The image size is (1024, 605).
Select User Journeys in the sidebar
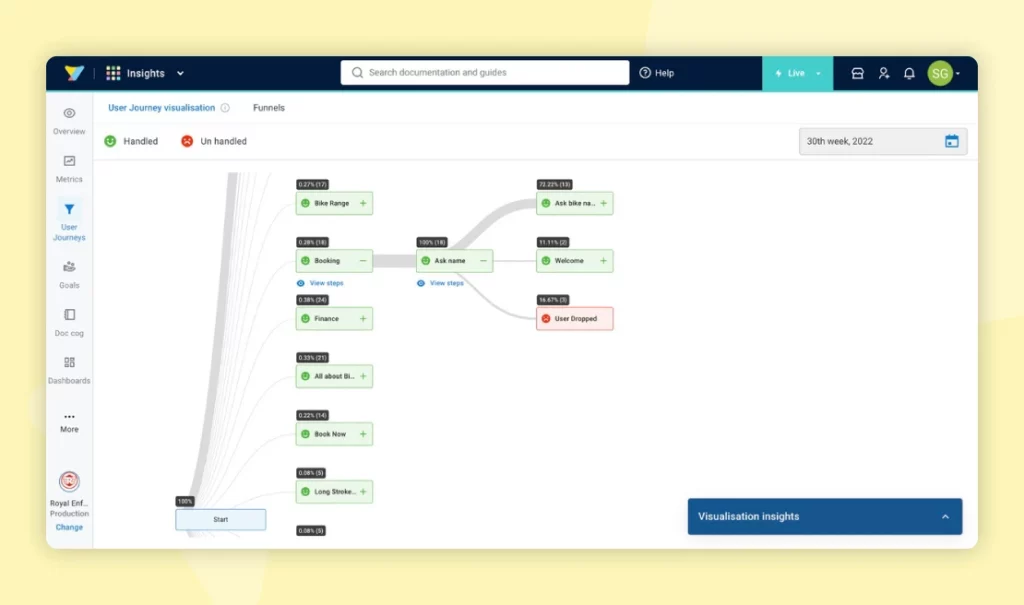click(69, 221)
